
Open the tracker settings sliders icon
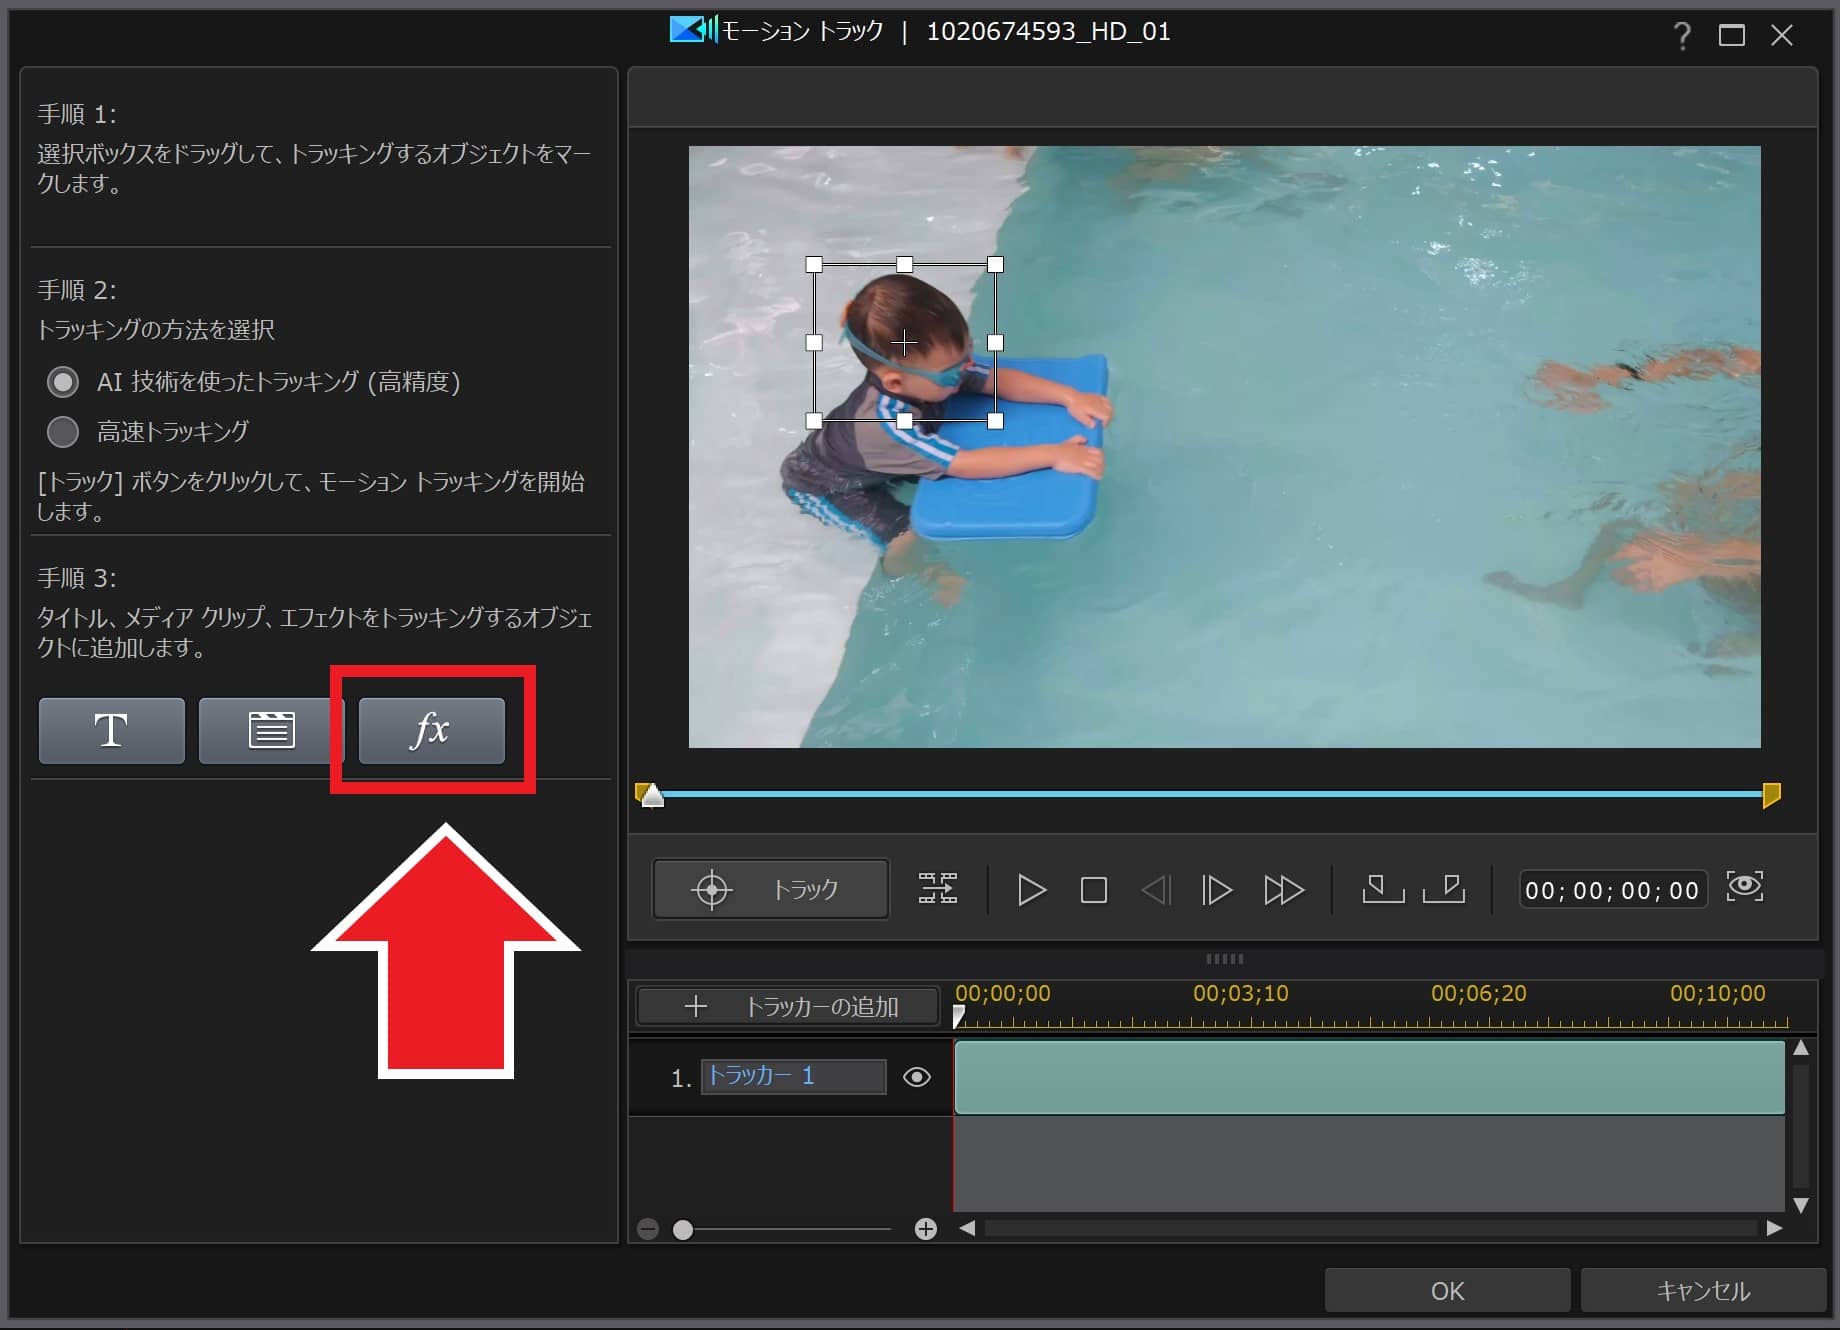click(938, 889)
